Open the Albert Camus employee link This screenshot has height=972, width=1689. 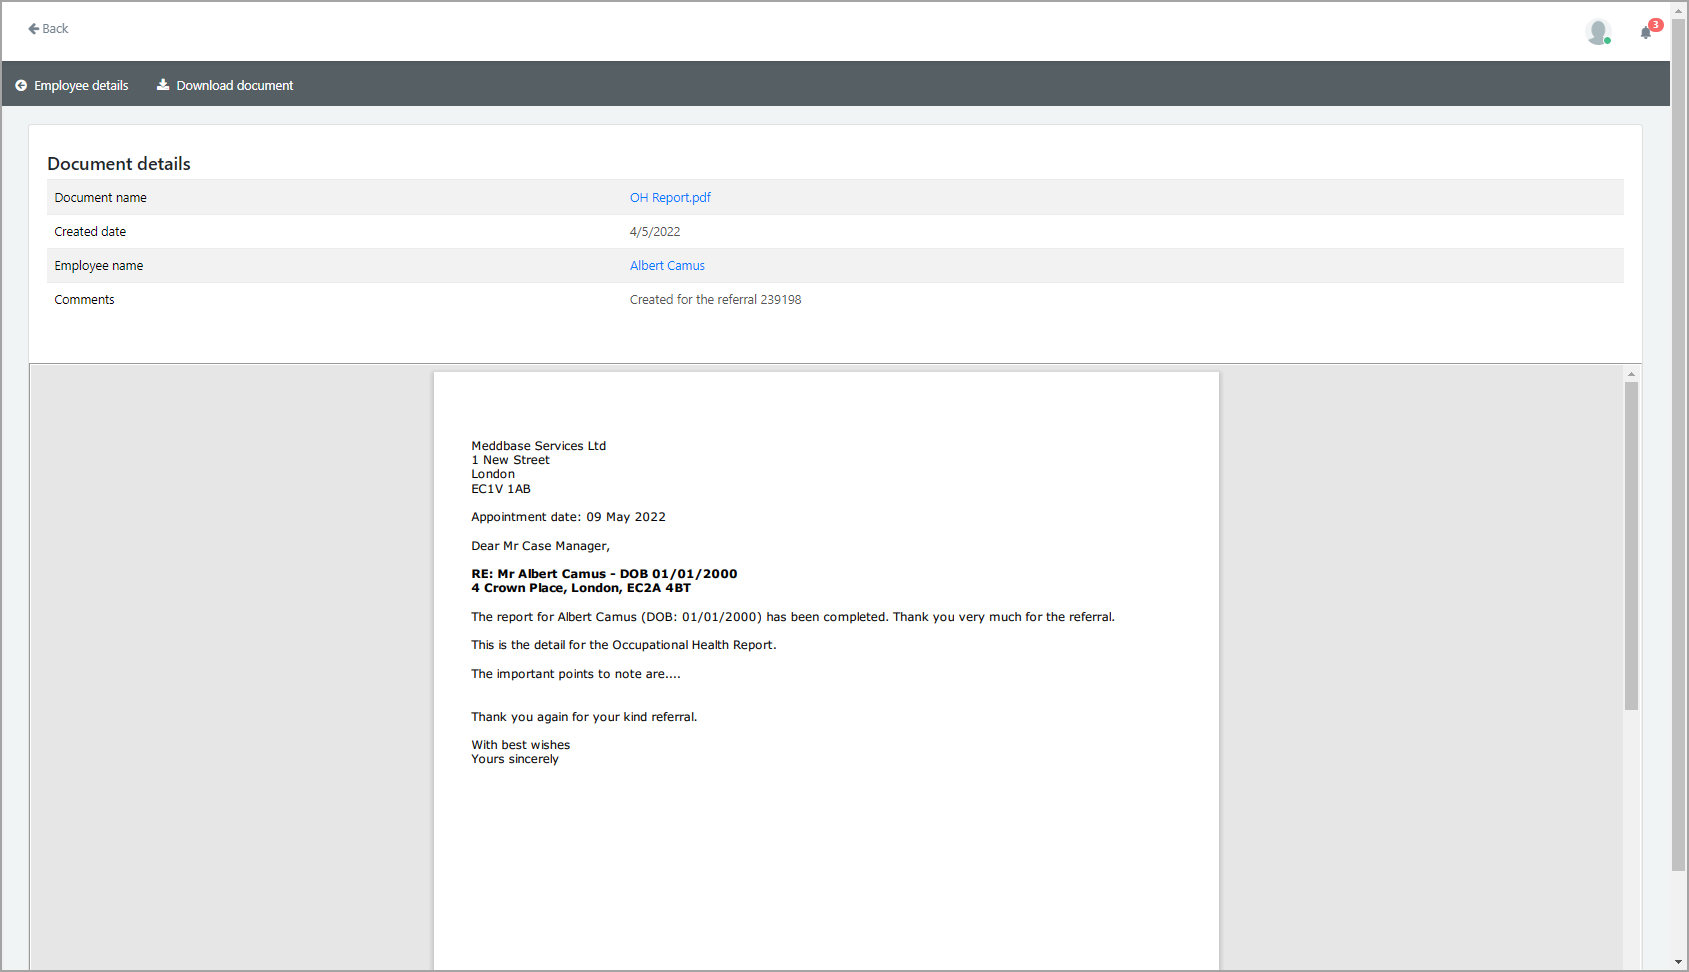click(667, 266)
